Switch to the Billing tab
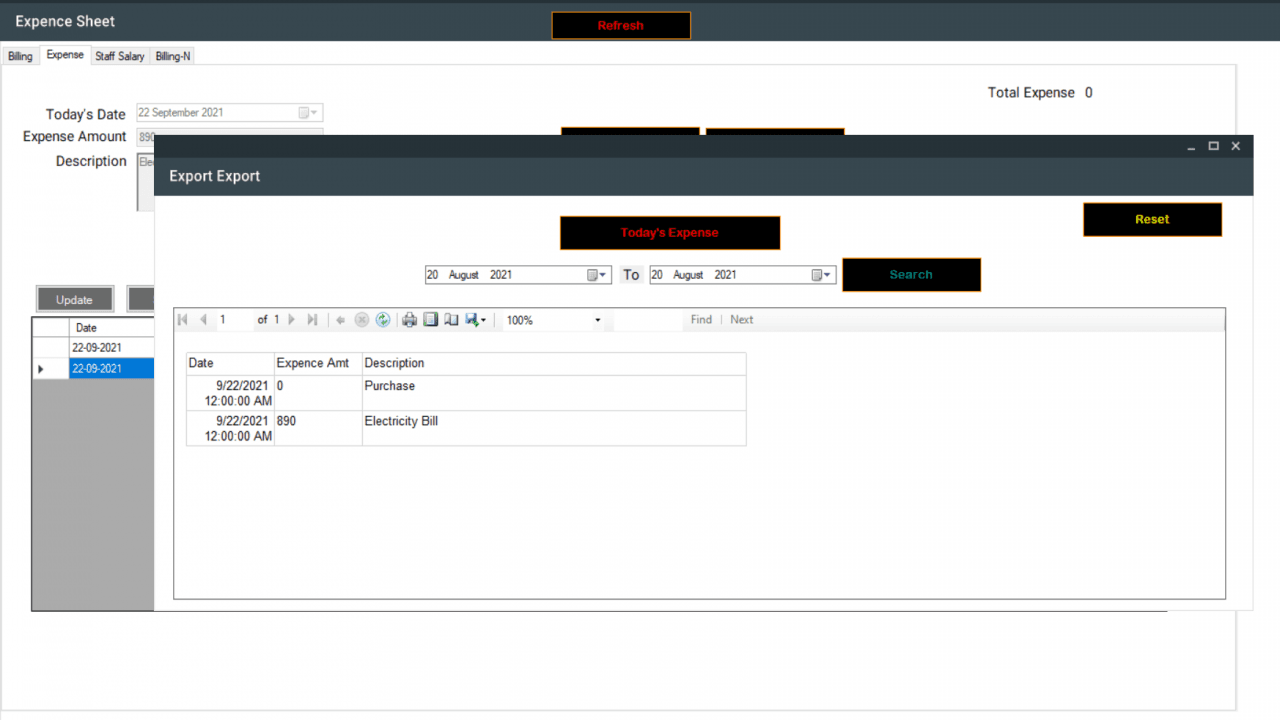The height and width of the screenshot is (720, 1280). coord(20,56)
